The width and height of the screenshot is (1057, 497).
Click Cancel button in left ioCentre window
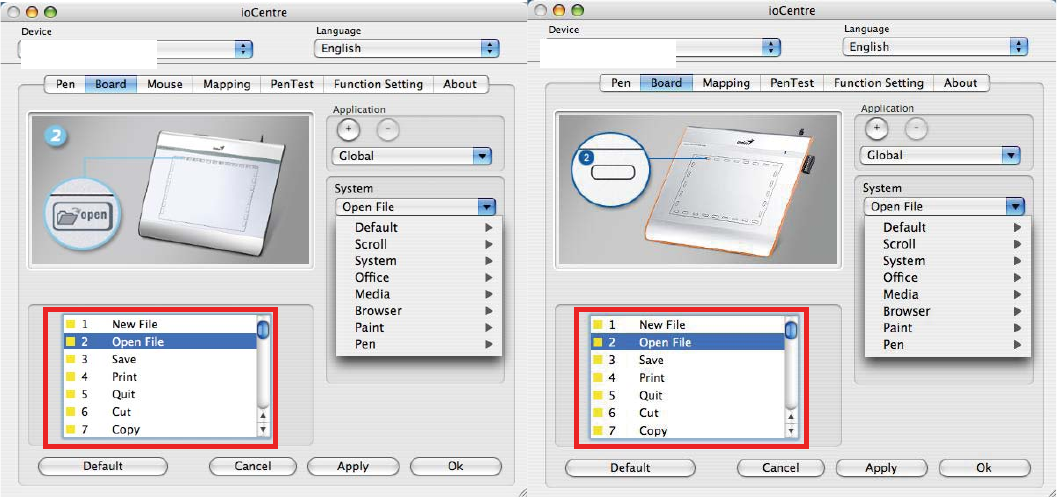point(253,466)
